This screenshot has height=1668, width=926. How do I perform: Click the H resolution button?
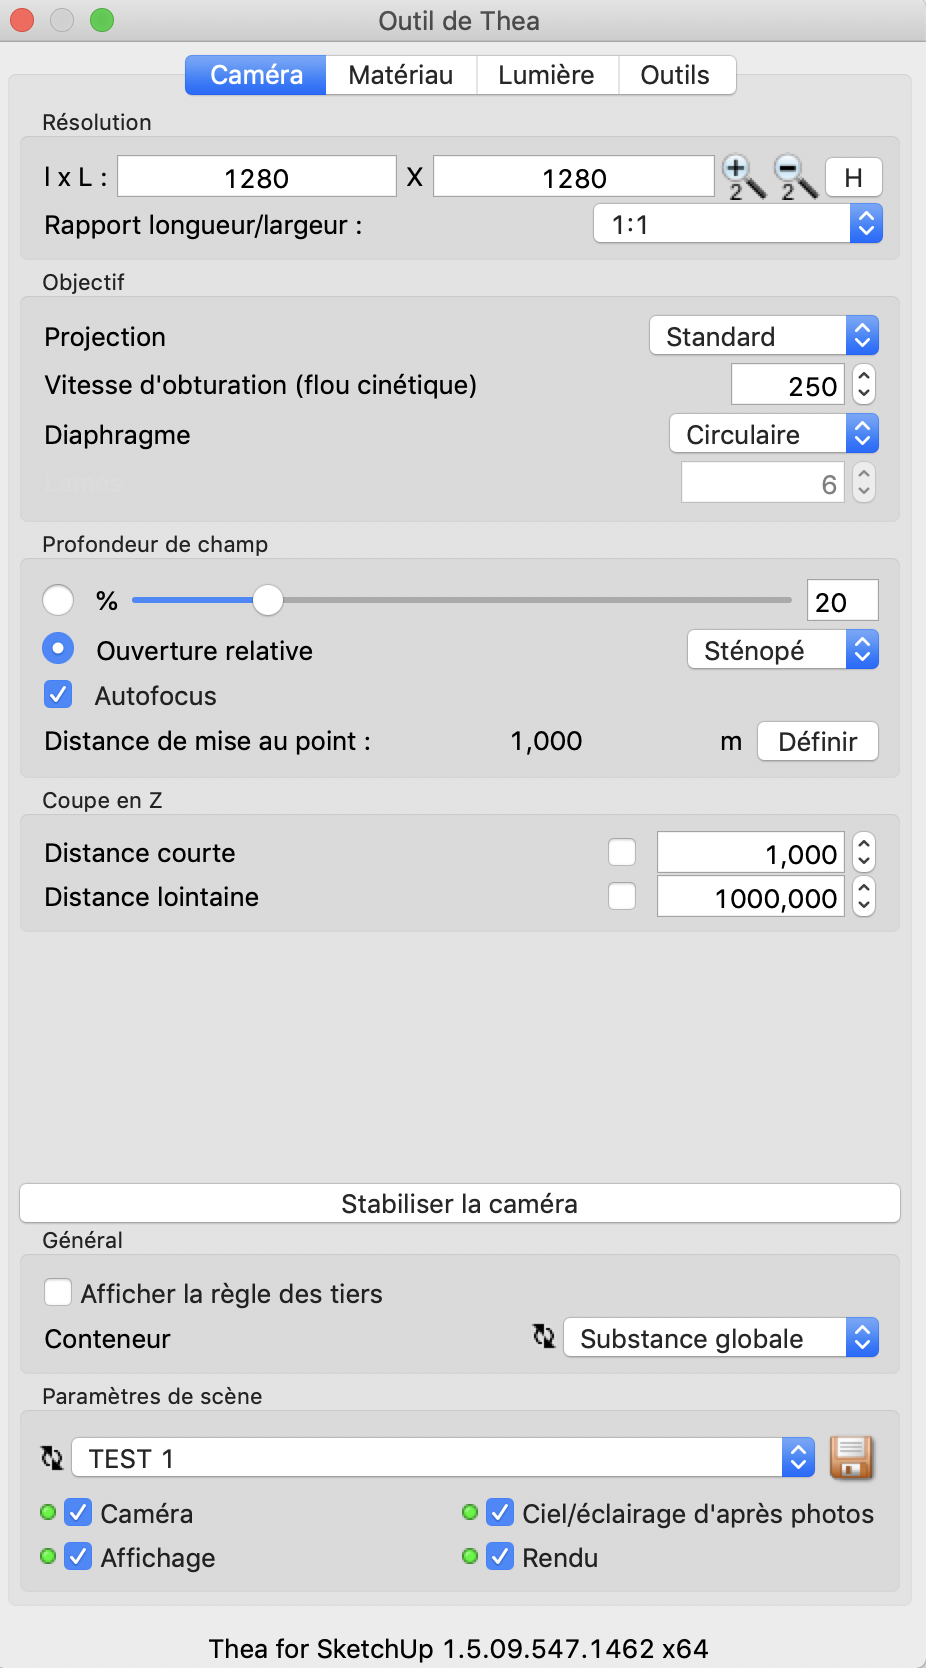pyautogui.click(x=853, y=178)
